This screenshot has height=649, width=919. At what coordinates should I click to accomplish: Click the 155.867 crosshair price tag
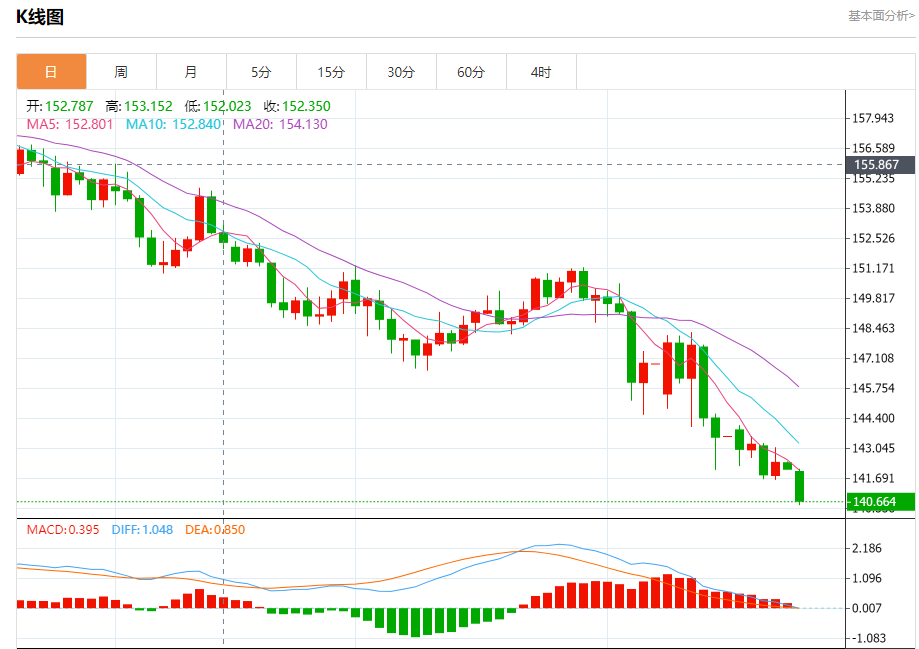coord(880,165)
